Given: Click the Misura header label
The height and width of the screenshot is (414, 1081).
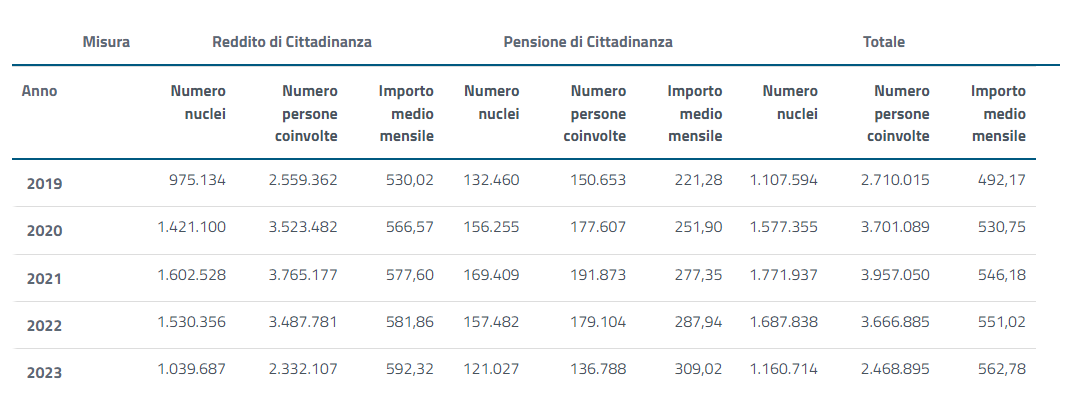Looking at the screenshot, I should [x=107, y=42].
